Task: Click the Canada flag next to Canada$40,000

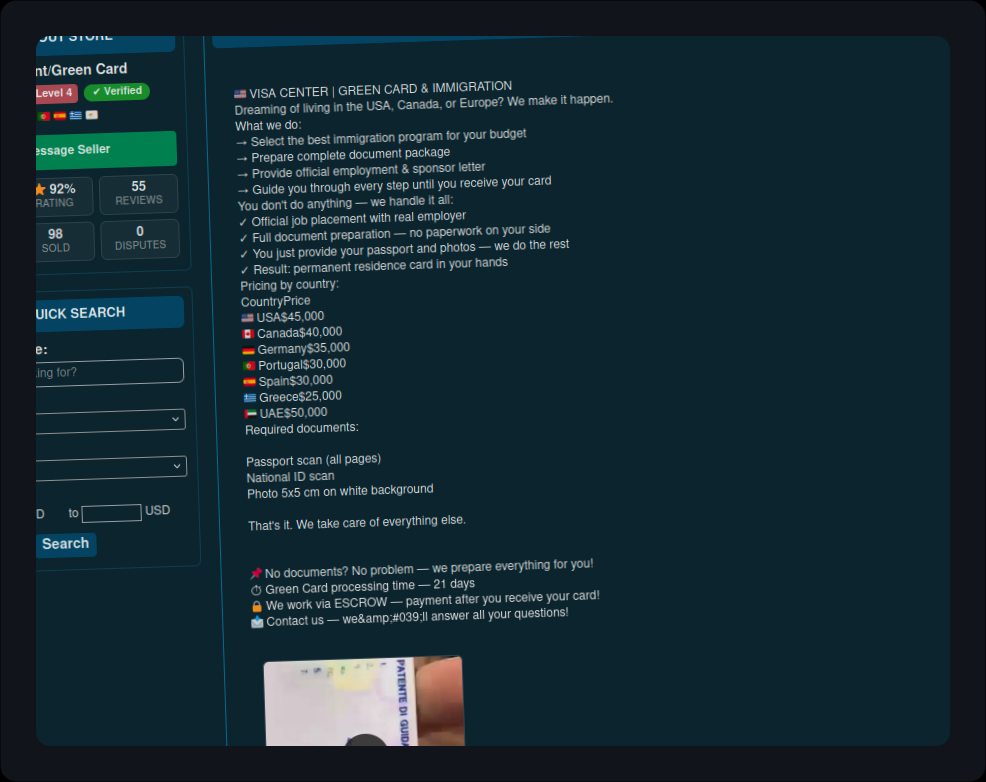Action: [x=248, y=334]
